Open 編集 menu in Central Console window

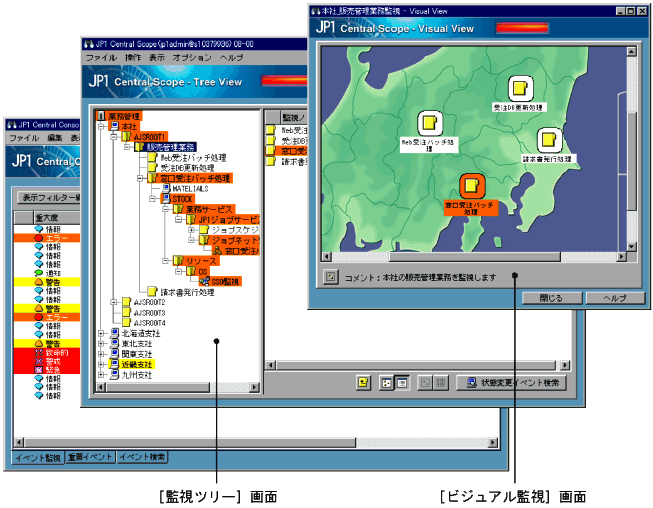point(55,138)
